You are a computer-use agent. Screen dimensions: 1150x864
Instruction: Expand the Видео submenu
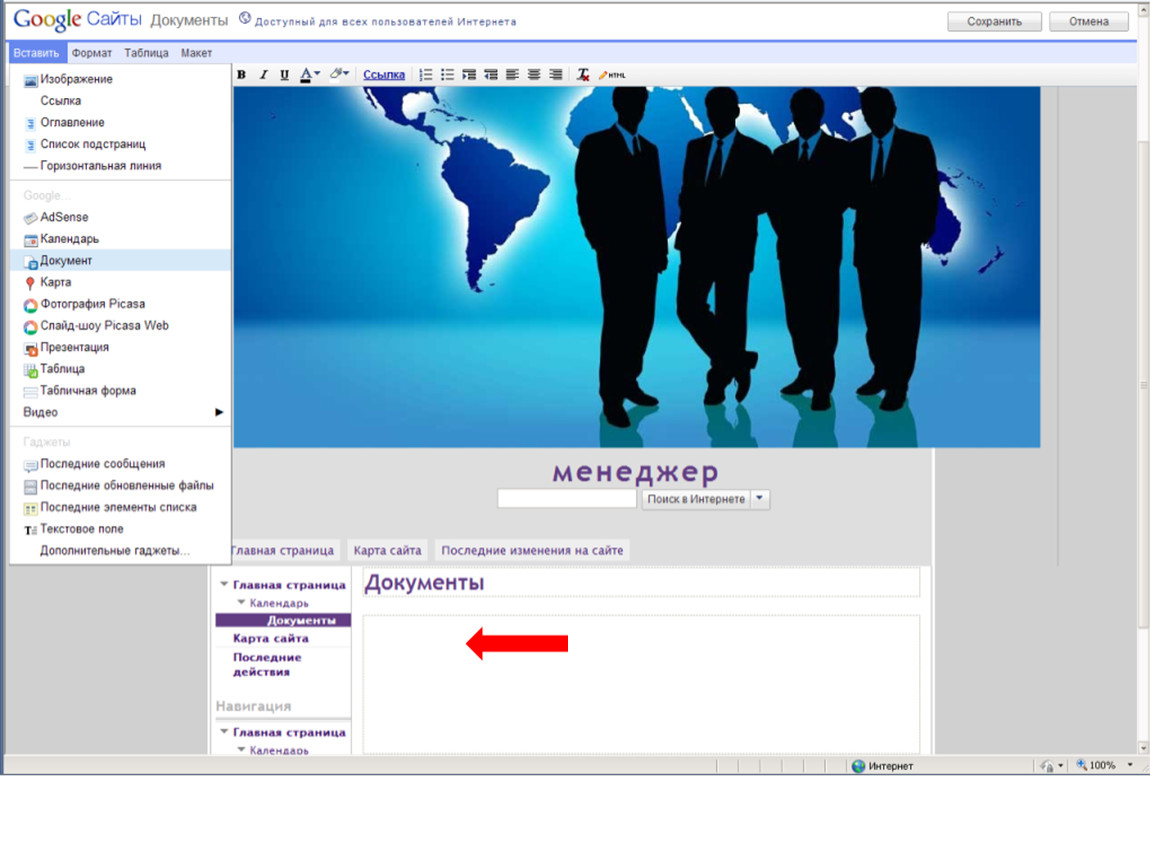(x=120, y=412)
